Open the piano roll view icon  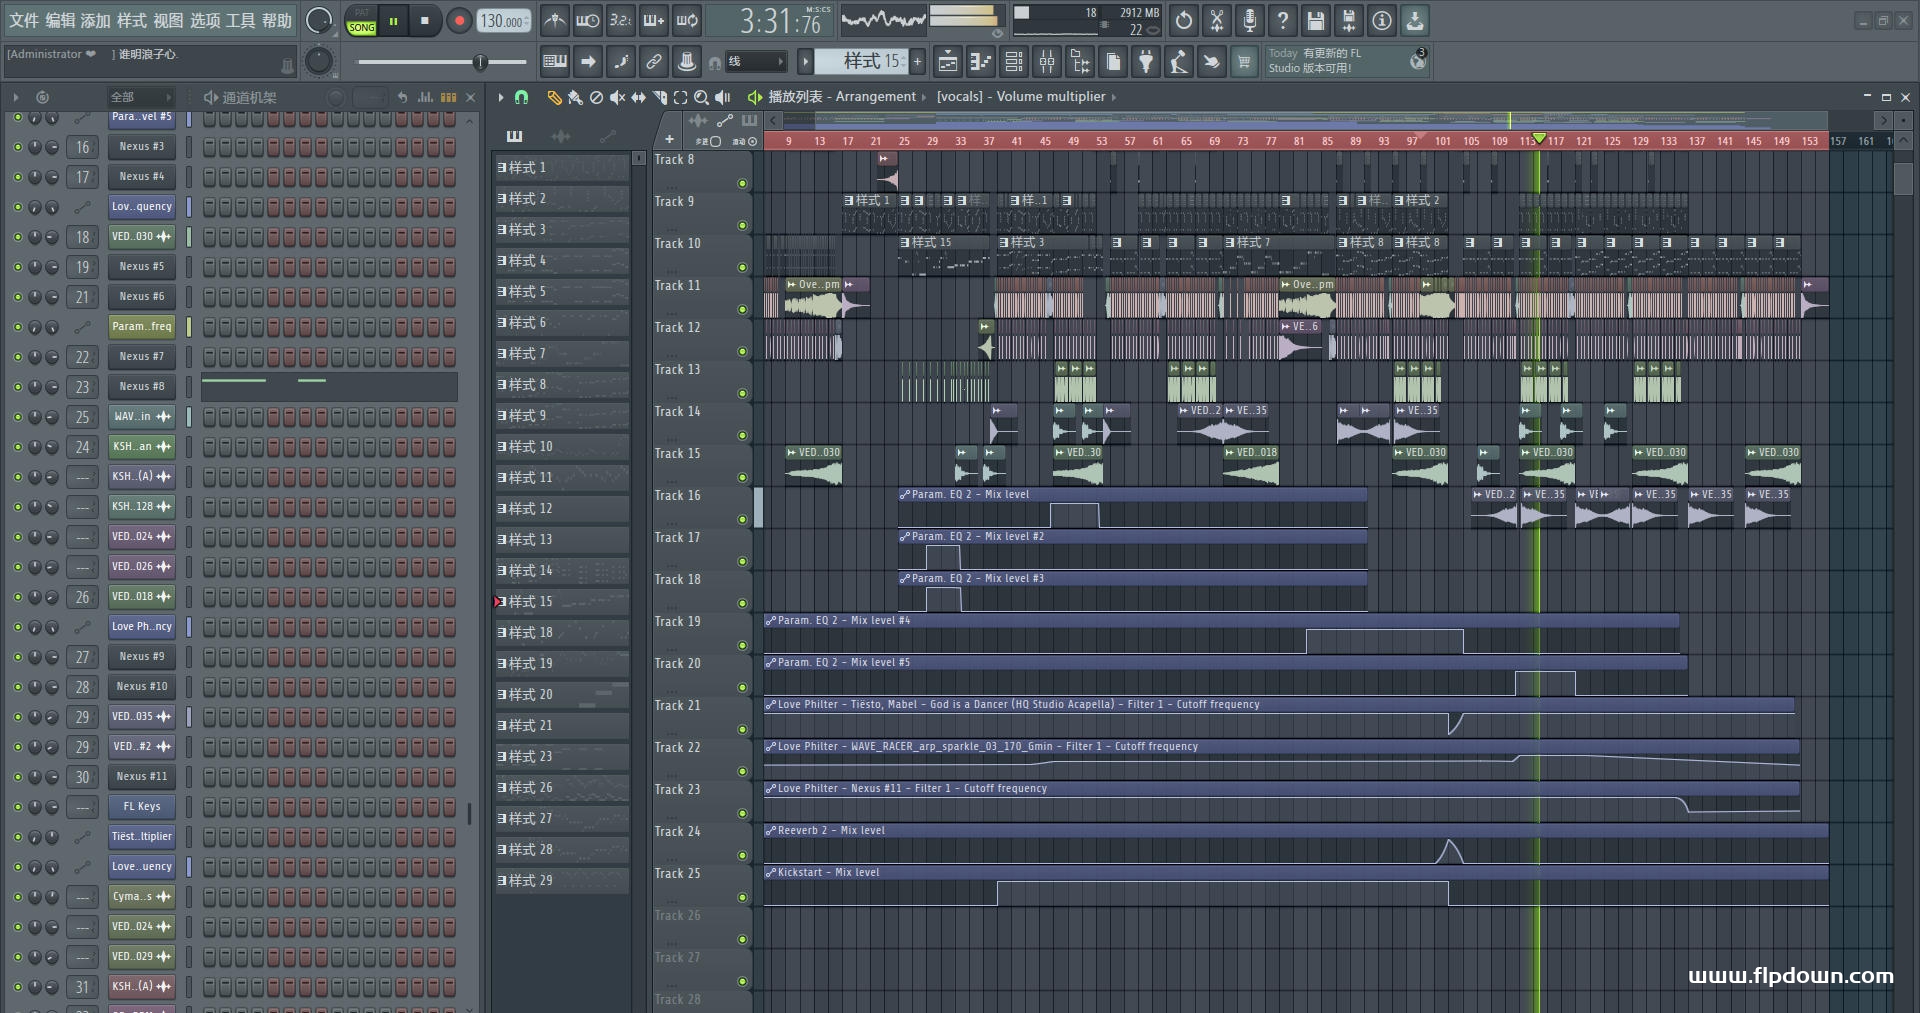981,62
